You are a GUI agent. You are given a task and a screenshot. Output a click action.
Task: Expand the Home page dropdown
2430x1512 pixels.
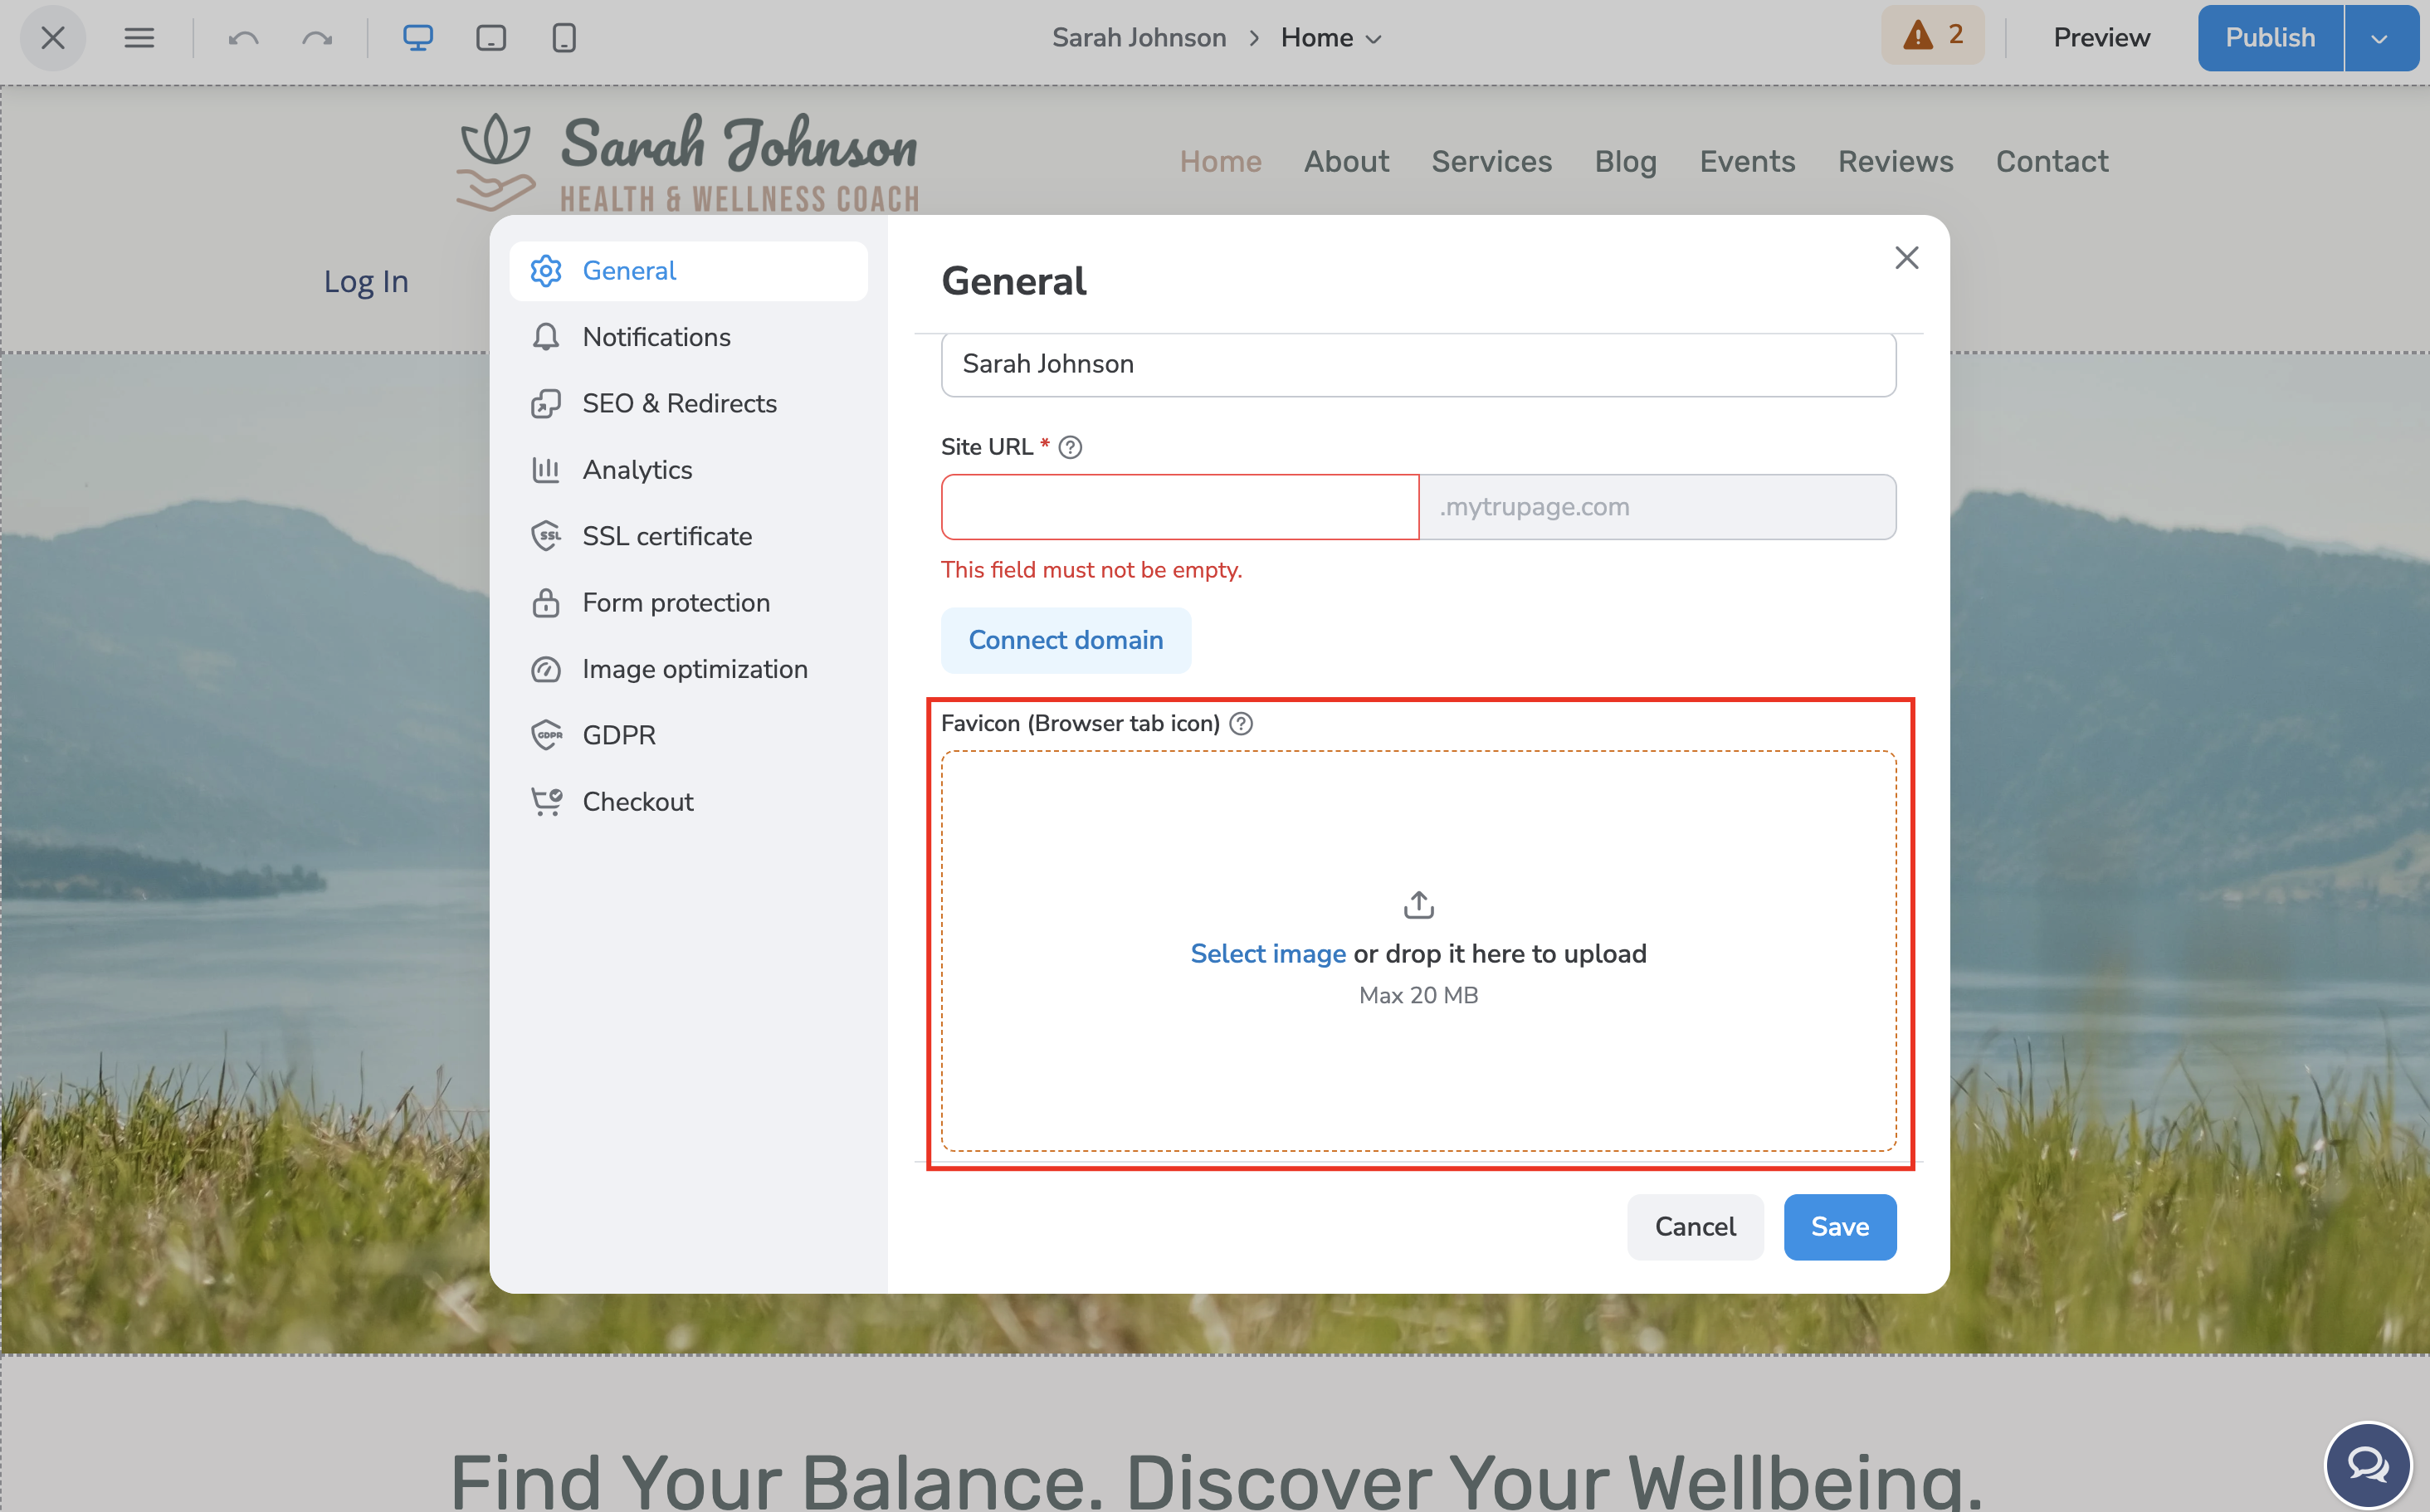click(1332, 38)
